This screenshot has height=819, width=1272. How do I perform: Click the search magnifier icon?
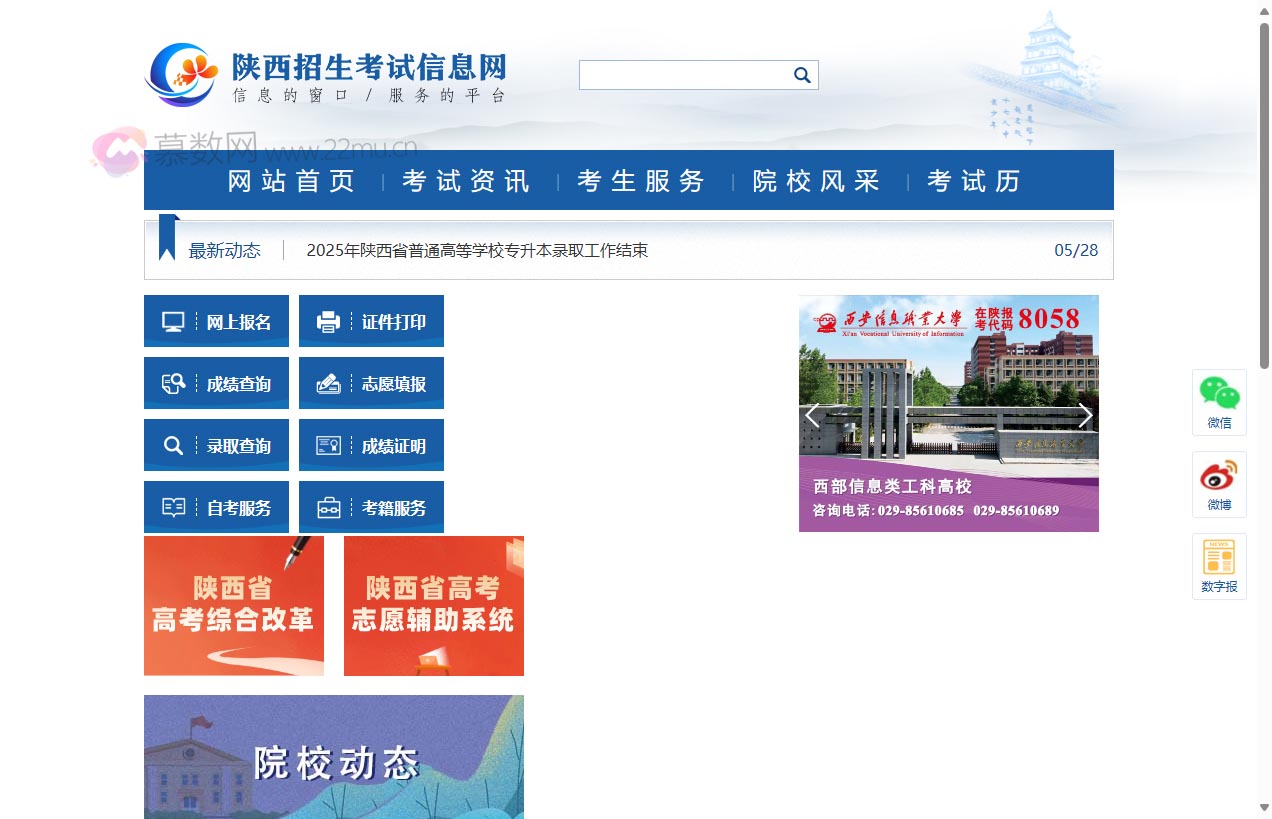801,74
